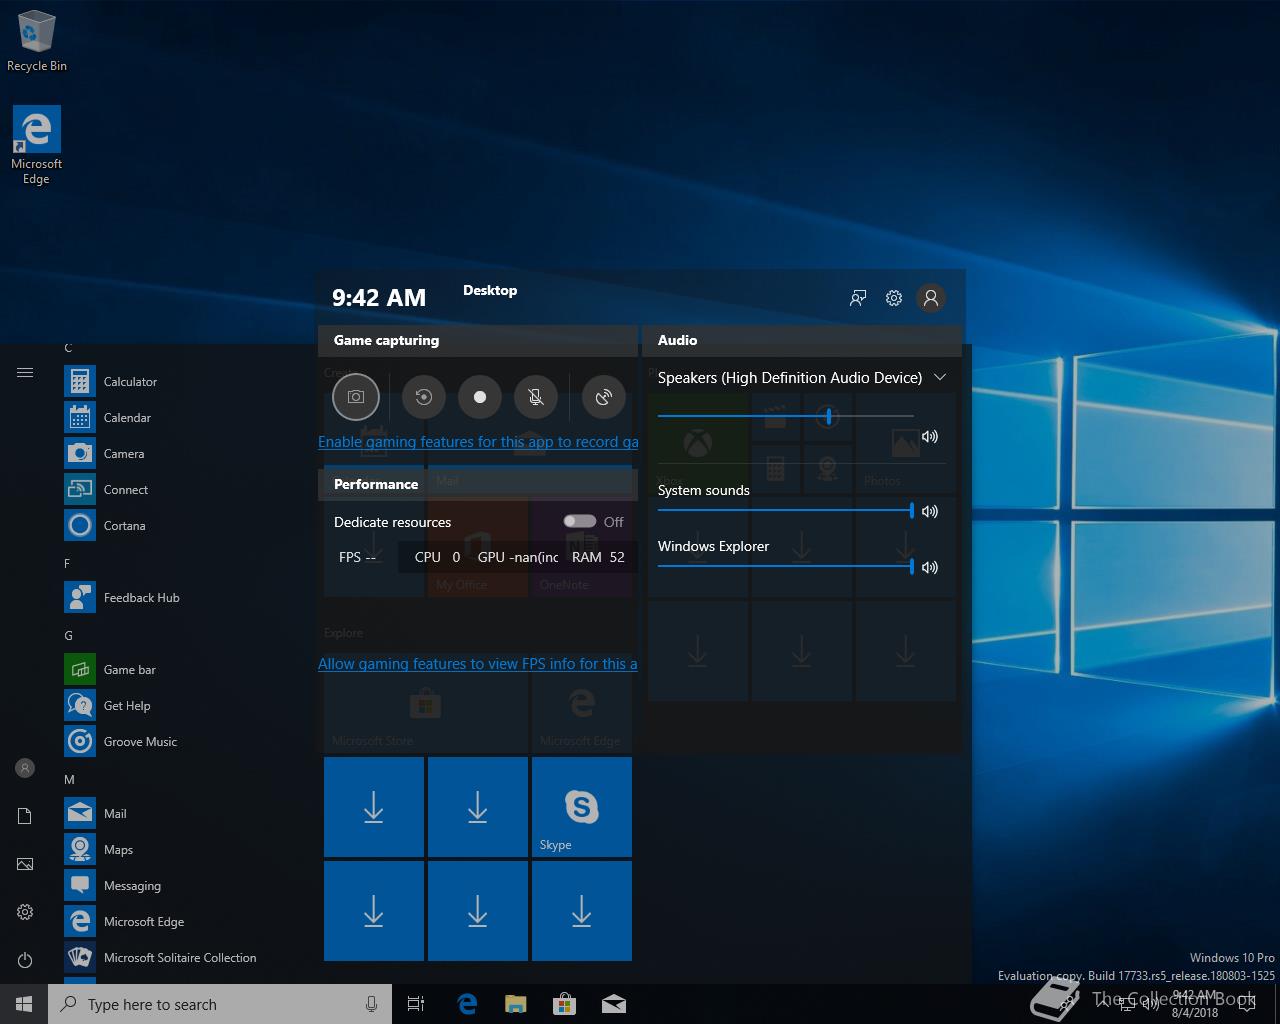Image resolution: width=1280 pixels, height=1024 pixels.
Task: Open Calculator from the Start menu
Action: (160, 382)
